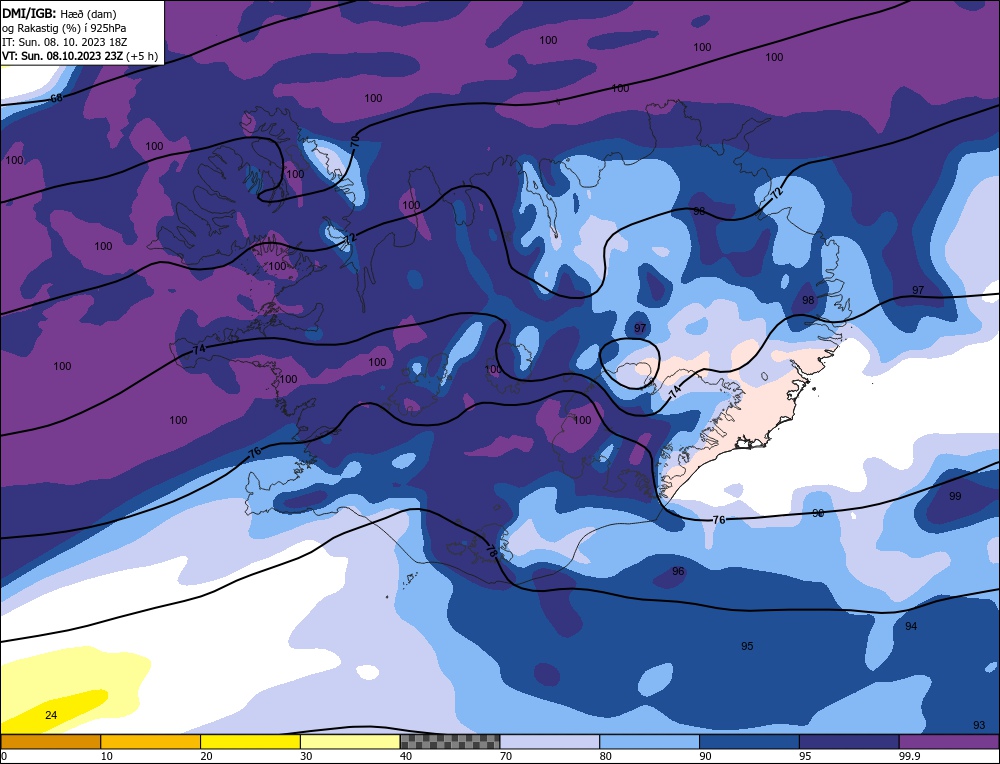
Task: Click the '40' legend tick label
Action: coord(406,756)
